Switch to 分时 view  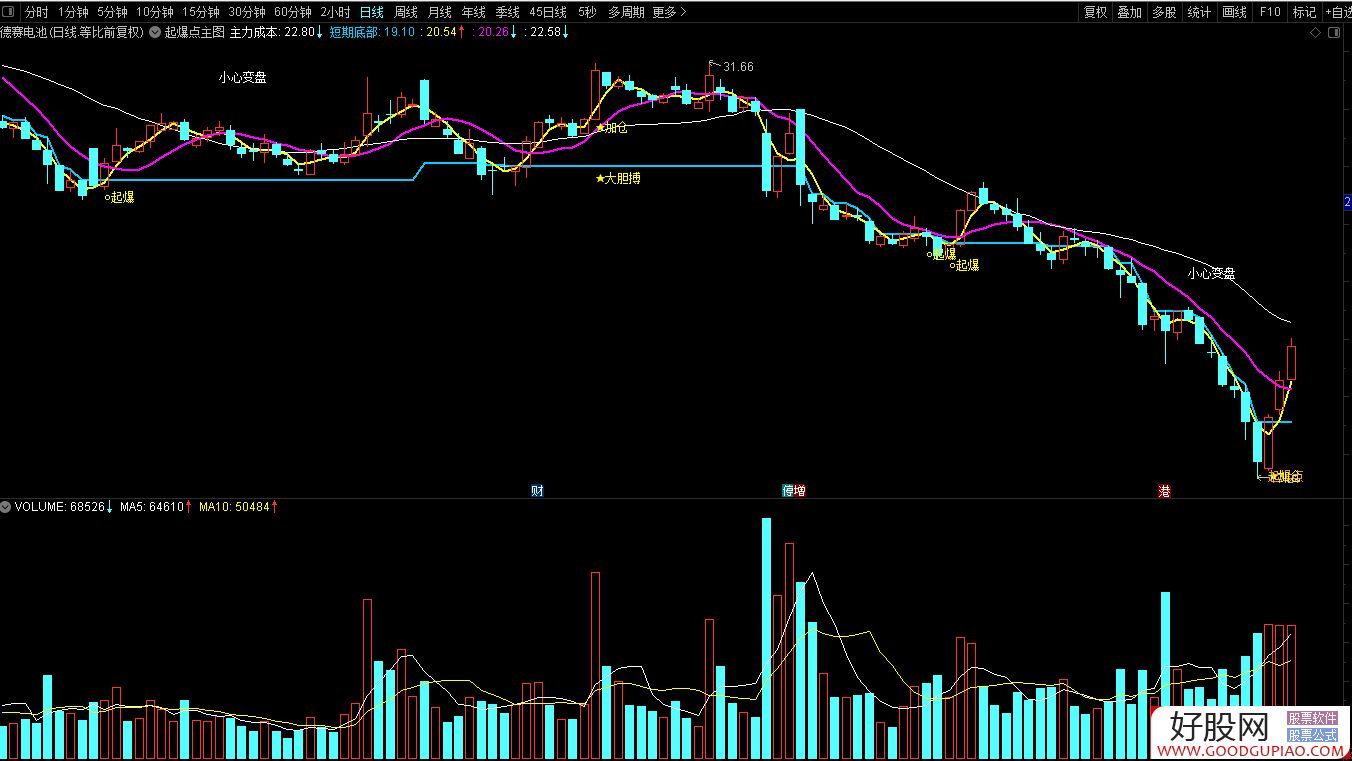(36, 12)
